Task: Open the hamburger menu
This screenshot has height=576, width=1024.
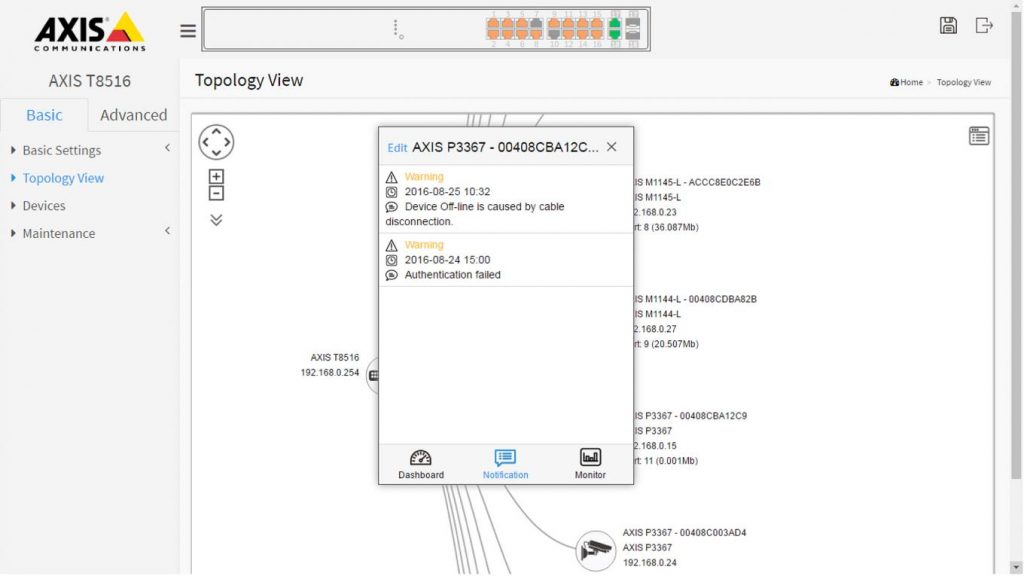Action: [x=187, y=30]
